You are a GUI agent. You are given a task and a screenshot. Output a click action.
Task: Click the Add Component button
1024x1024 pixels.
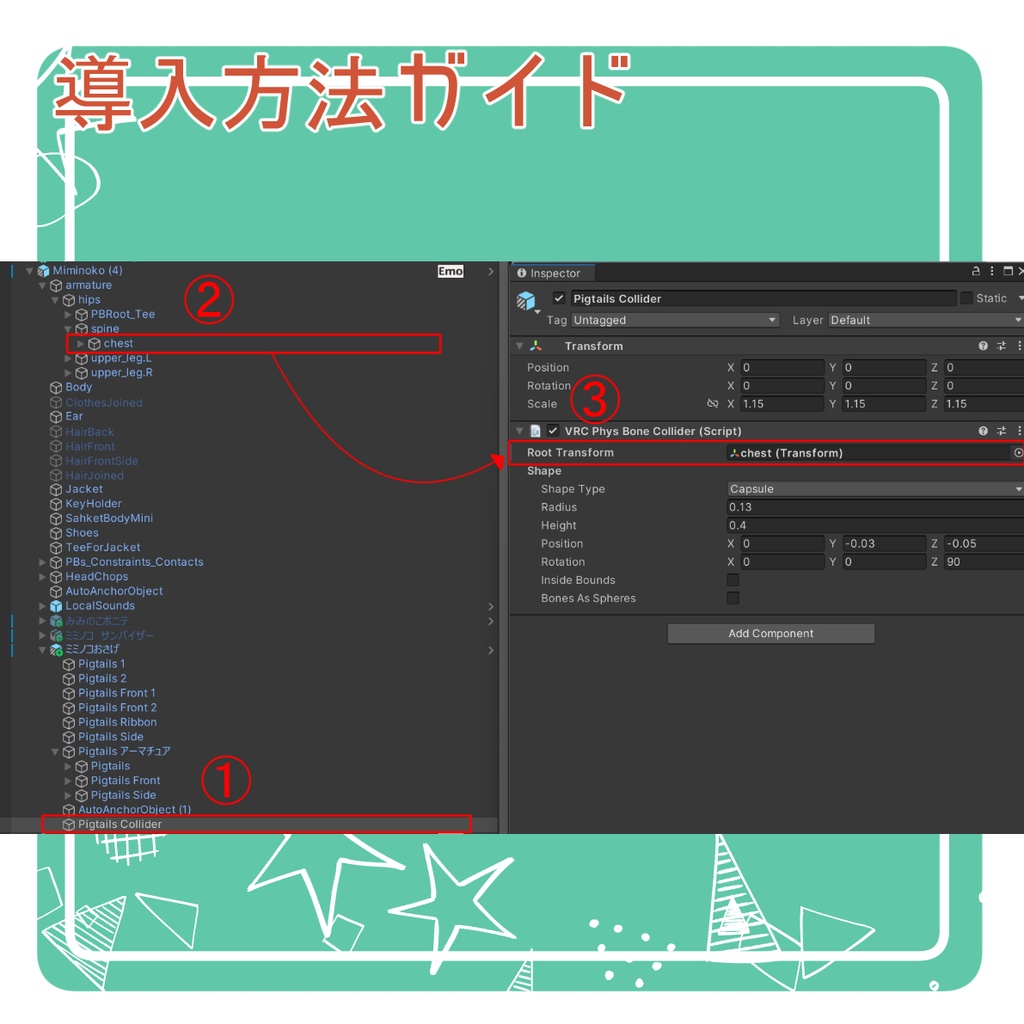point(770,633)
